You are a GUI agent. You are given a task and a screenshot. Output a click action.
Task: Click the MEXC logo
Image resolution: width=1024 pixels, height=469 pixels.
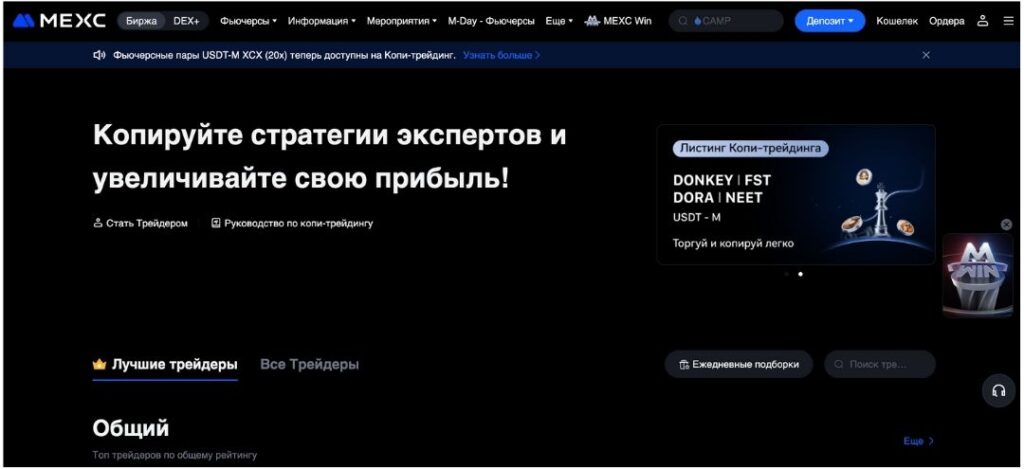tap(59, 21)
